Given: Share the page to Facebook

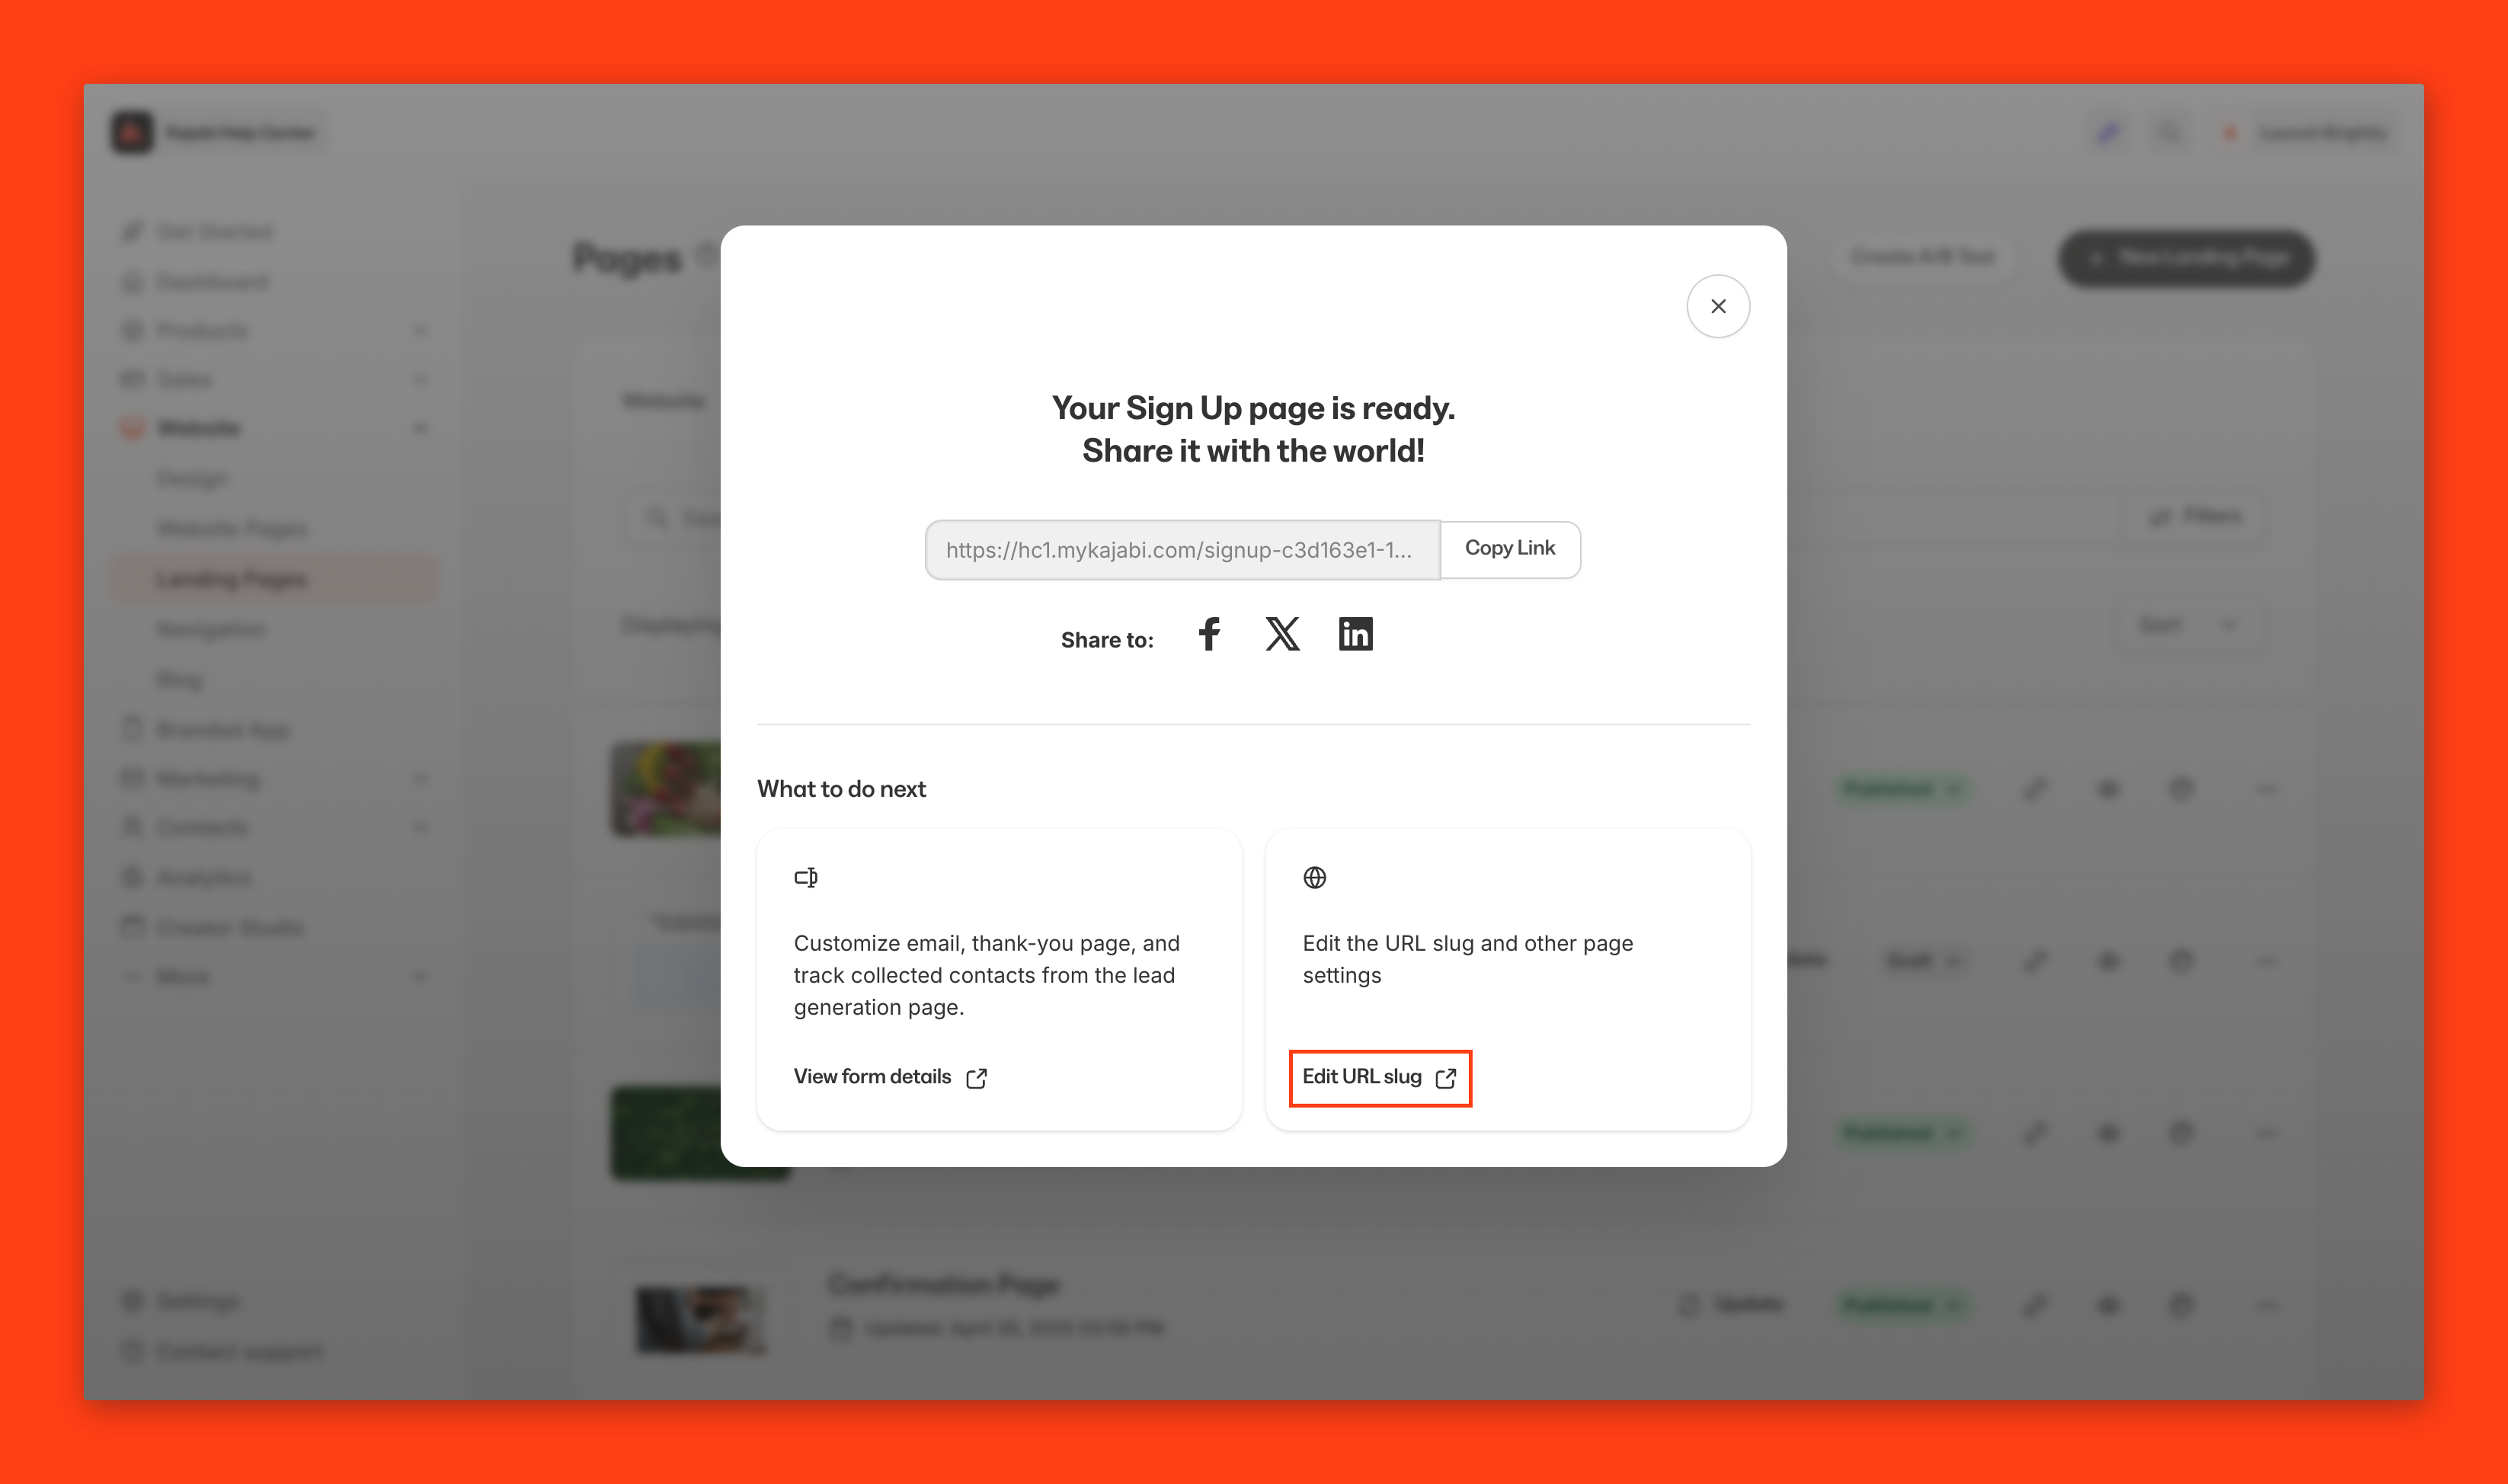Looking at the screenshot, I should (x=1209, y=634).
